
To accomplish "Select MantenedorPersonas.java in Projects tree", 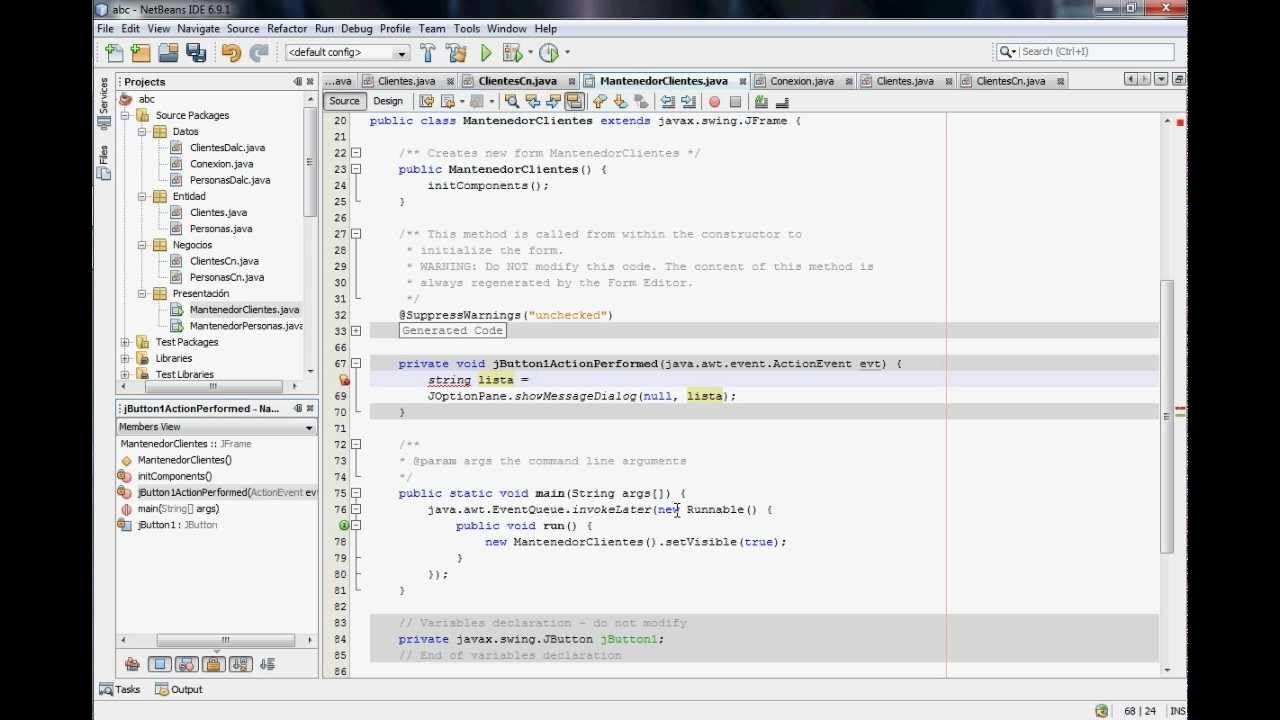I will click(246, 326).
